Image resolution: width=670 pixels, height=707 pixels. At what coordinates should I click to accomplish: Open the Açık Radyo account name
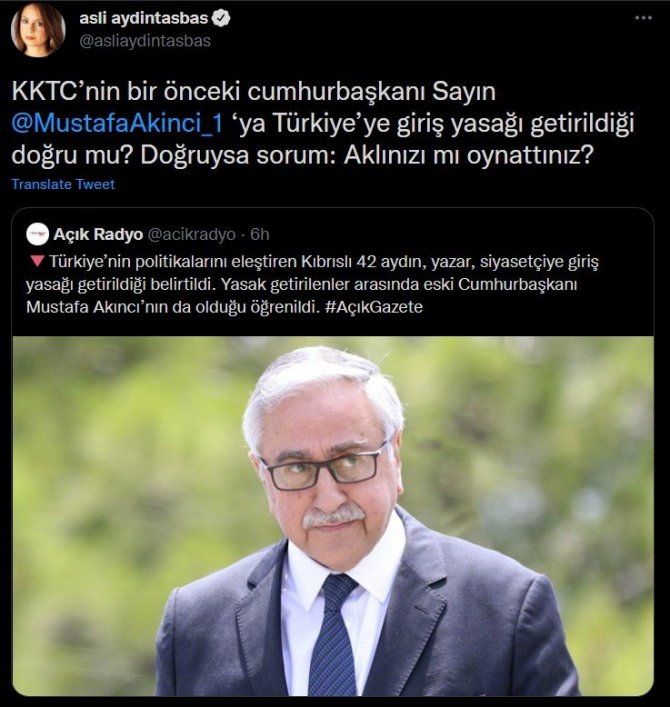coord(98,234)
